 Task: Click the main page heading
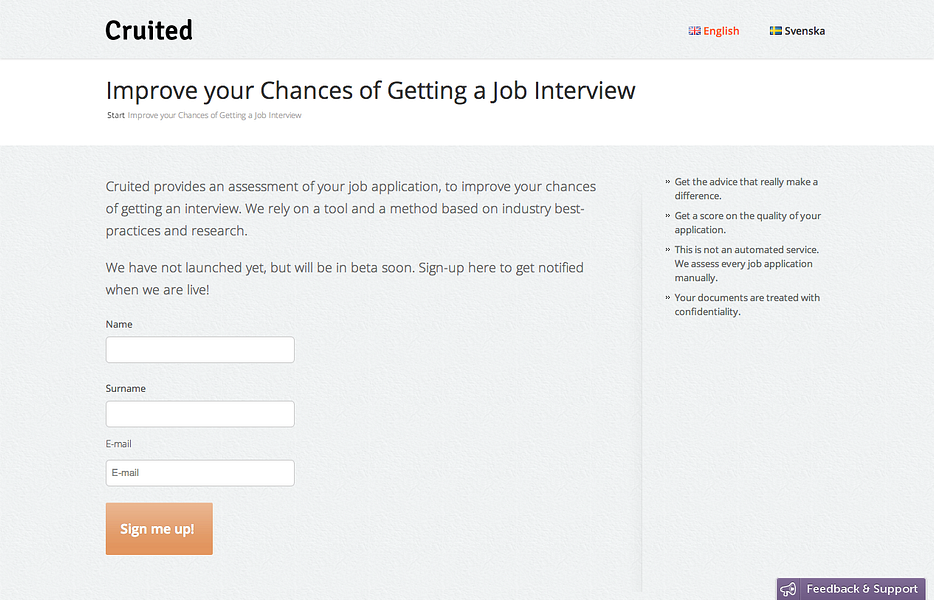click(370, 90)
